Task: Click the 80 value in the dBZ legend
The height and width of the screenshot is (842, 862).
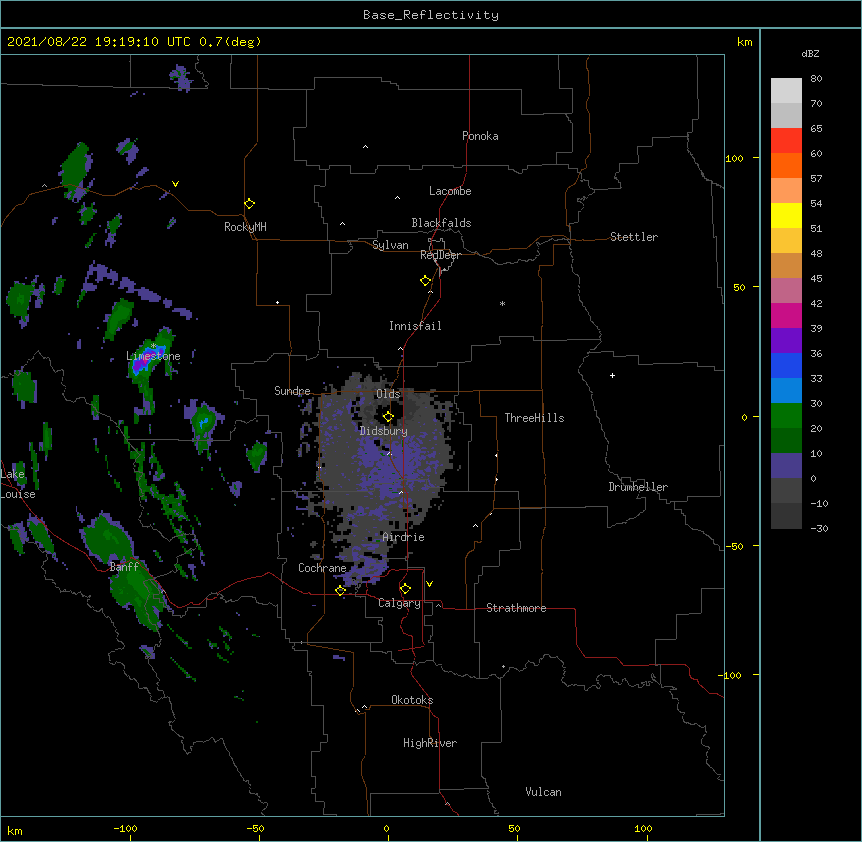Action: pos(816,79)
